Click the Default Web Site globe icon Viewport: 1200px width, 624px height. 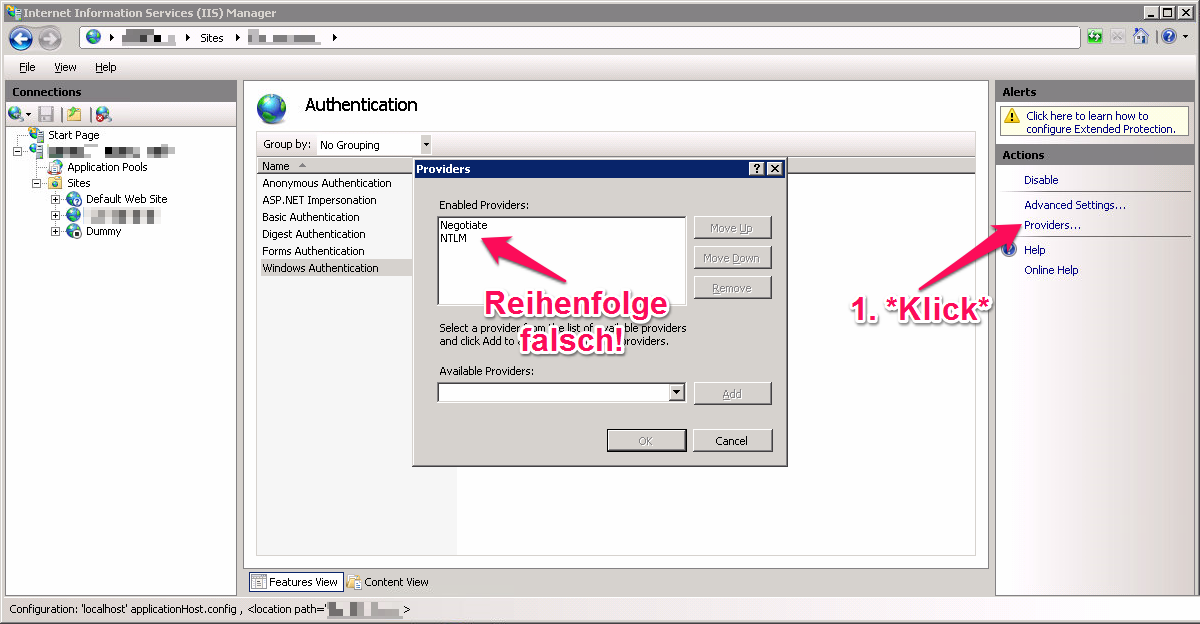pyautogui.click(x=74, y=199)
